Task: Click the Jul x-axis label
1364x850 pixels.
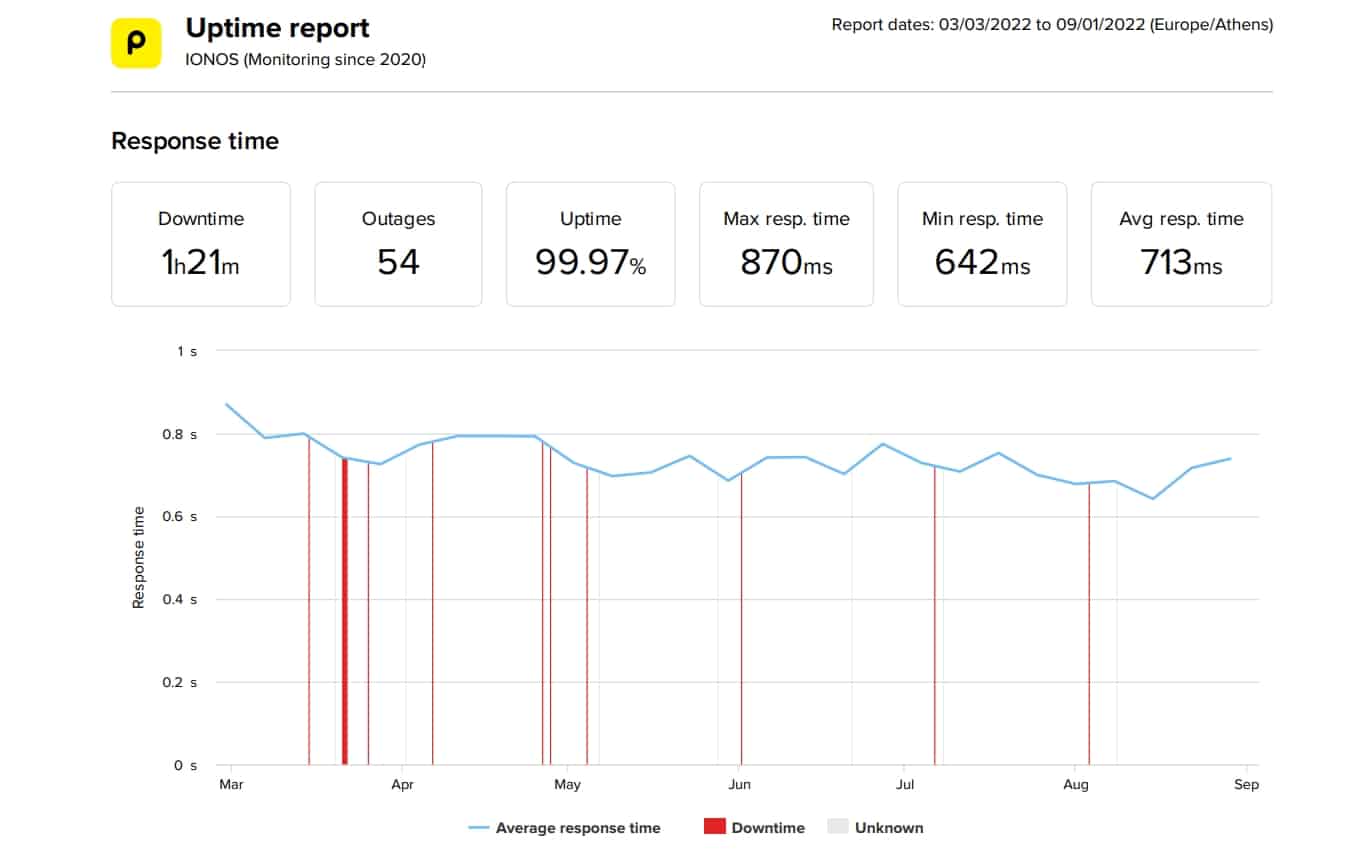Action: [x=904, y=785]
